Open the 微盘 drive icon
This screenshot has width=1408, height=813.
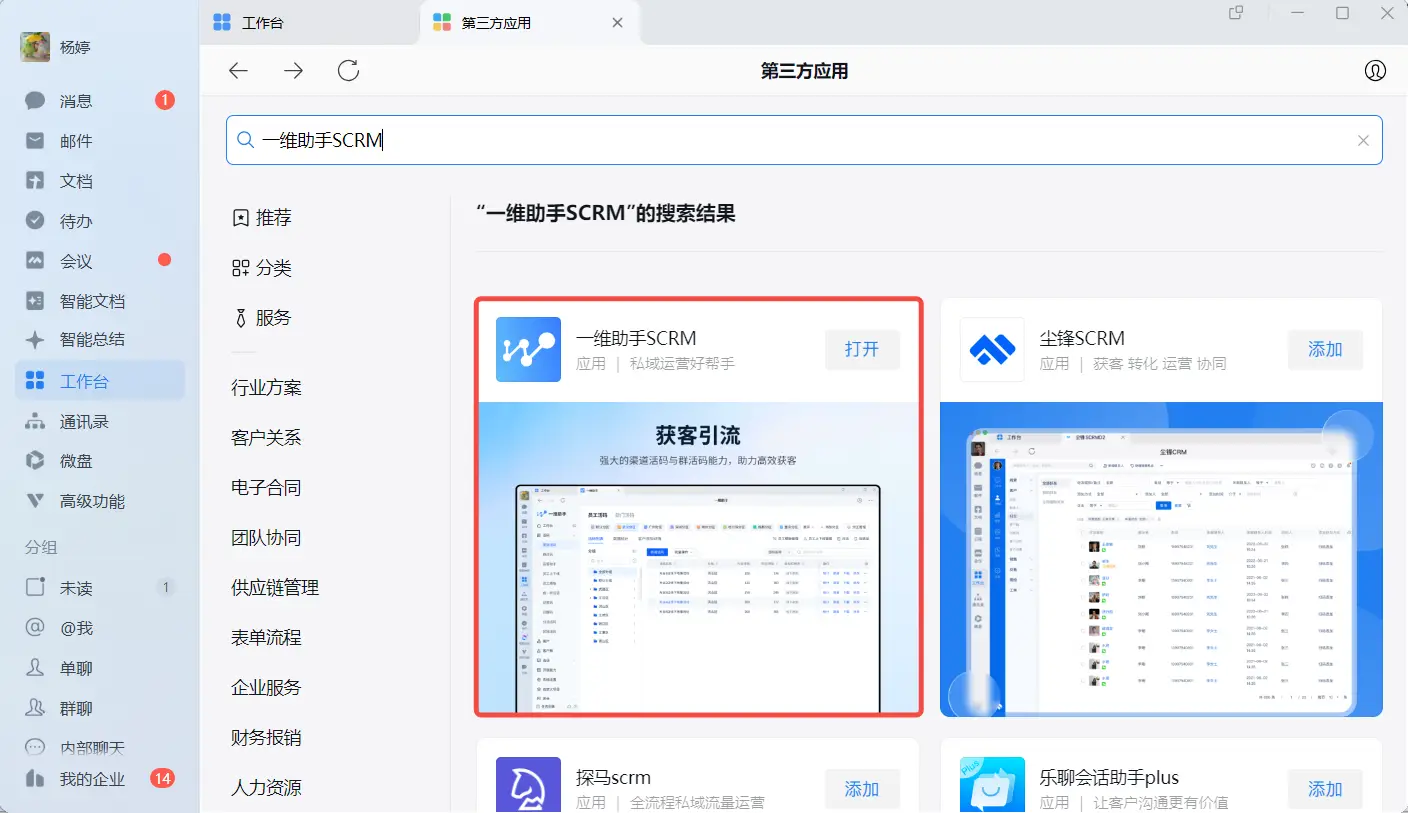click(x=35, y=461)
